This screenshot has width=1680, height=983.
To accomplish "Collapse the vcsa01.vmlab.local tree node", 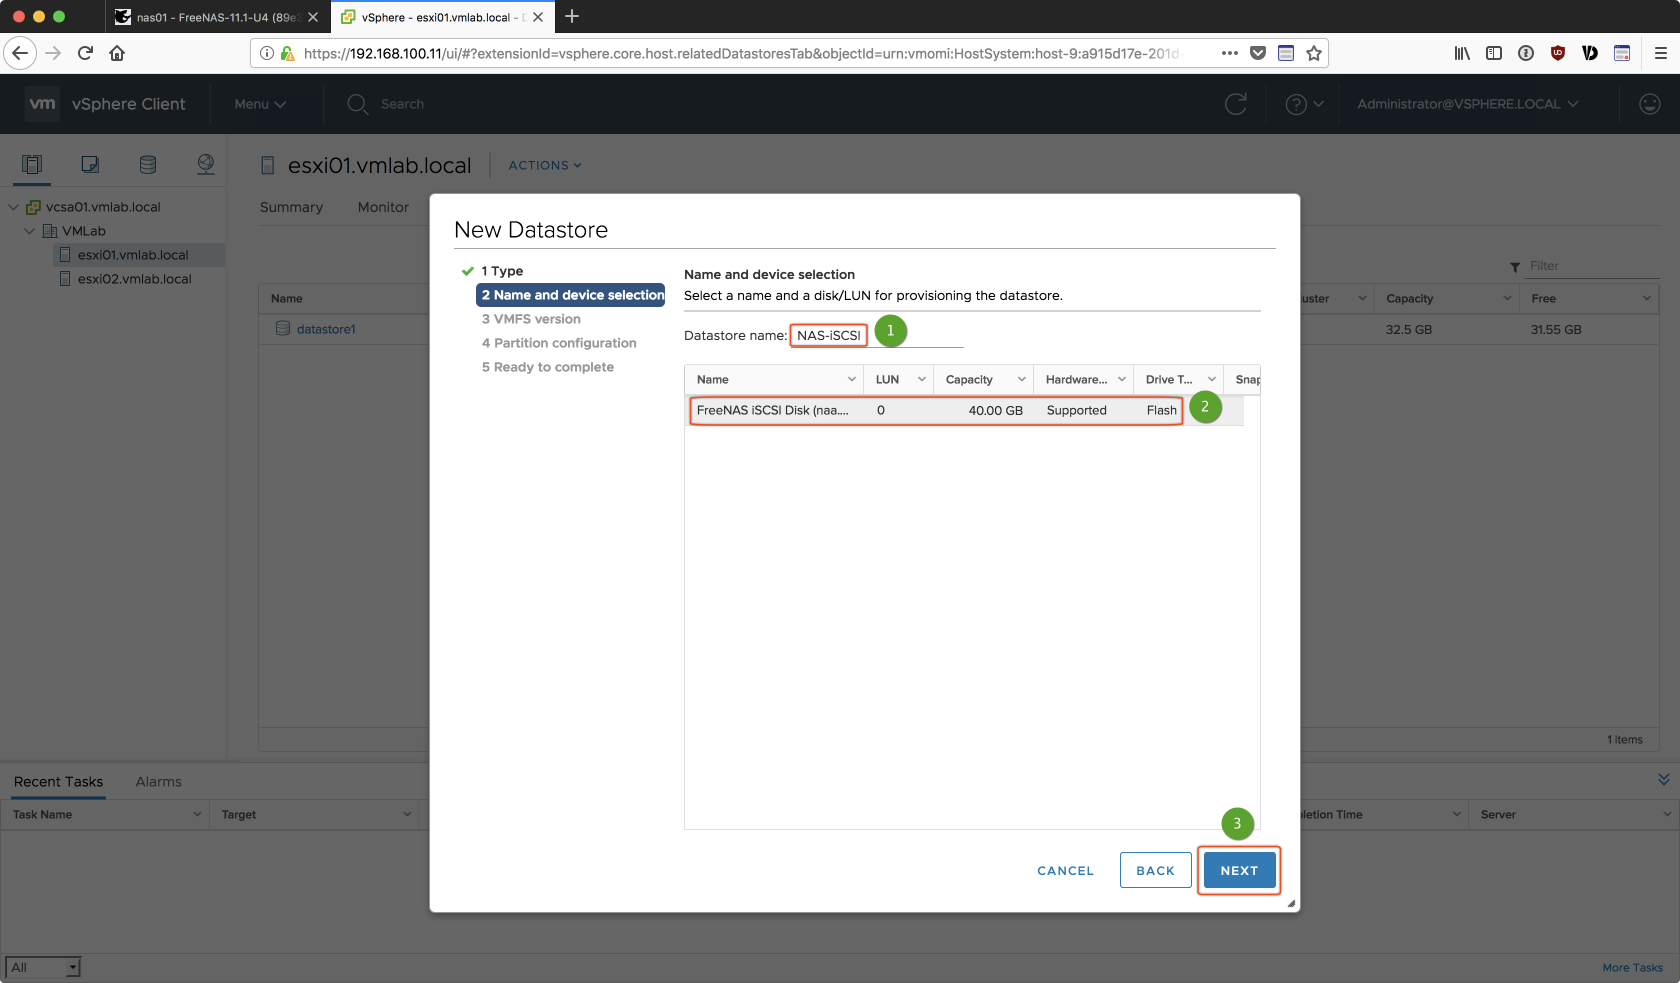I will tap(14, 207).
